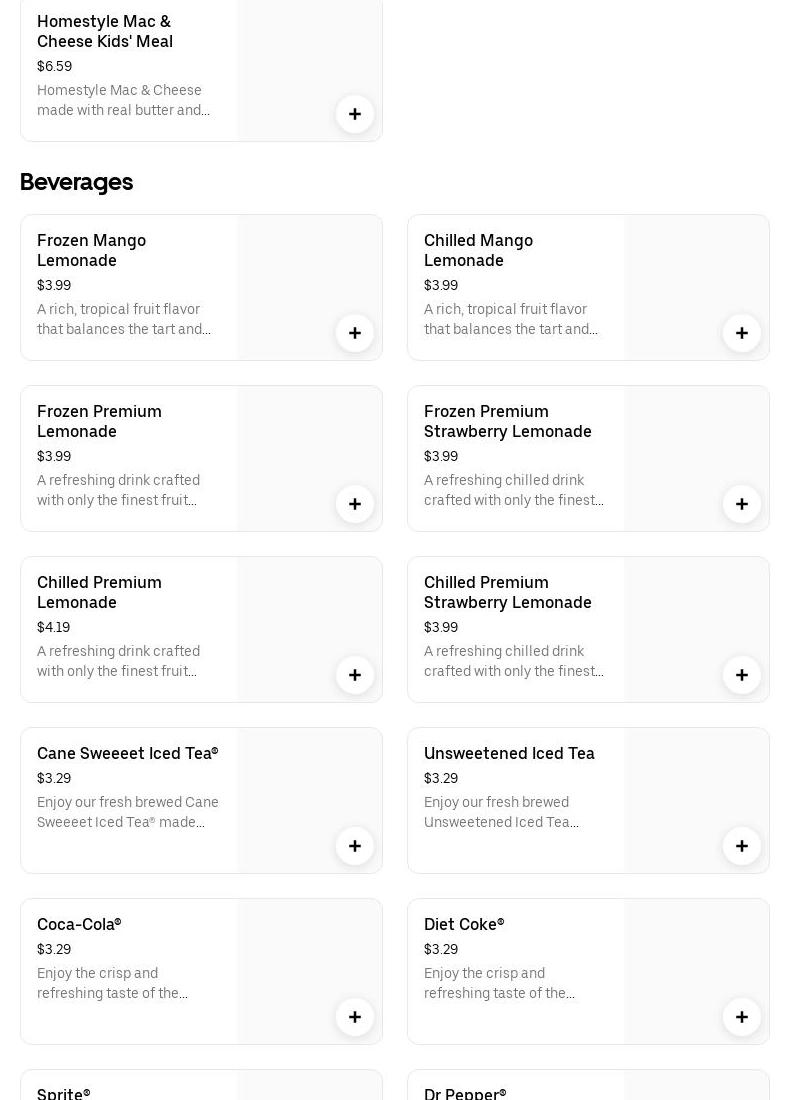This screenshot has width=804, height=1100.
Task: Add Chilled Mango Lemonade to order
Action: (742, 333)
